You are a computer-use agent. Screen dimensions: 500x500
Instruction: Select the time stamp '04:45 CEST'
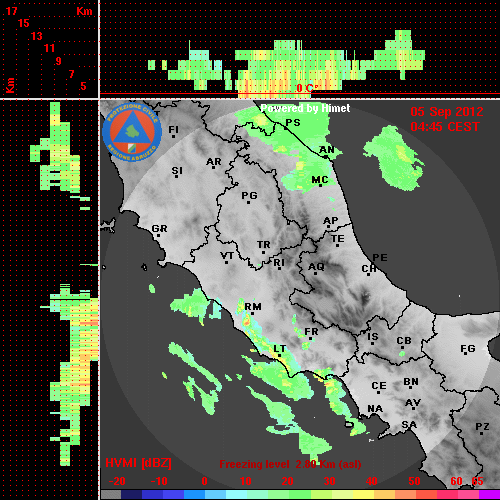[x=445, y=127]
